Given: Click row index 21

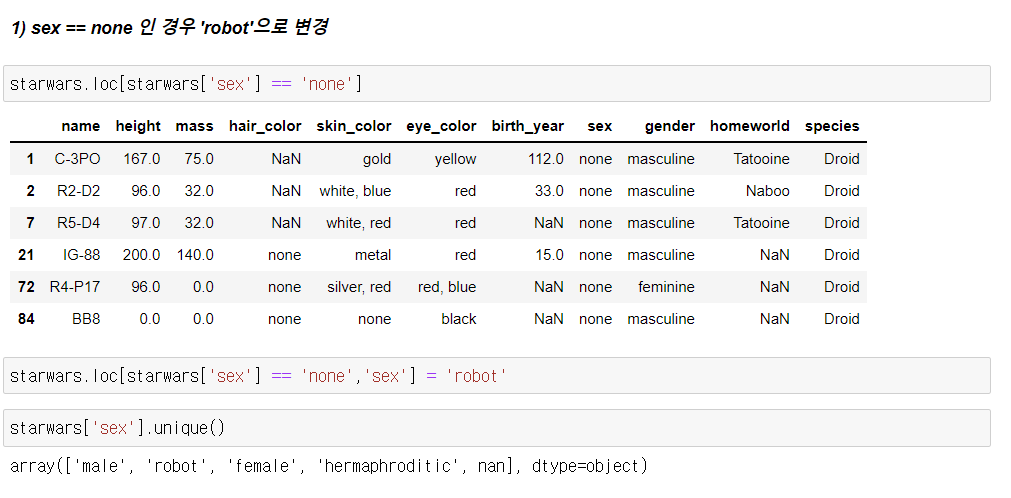Looking at the screenshot, I should tap(26, 255).
